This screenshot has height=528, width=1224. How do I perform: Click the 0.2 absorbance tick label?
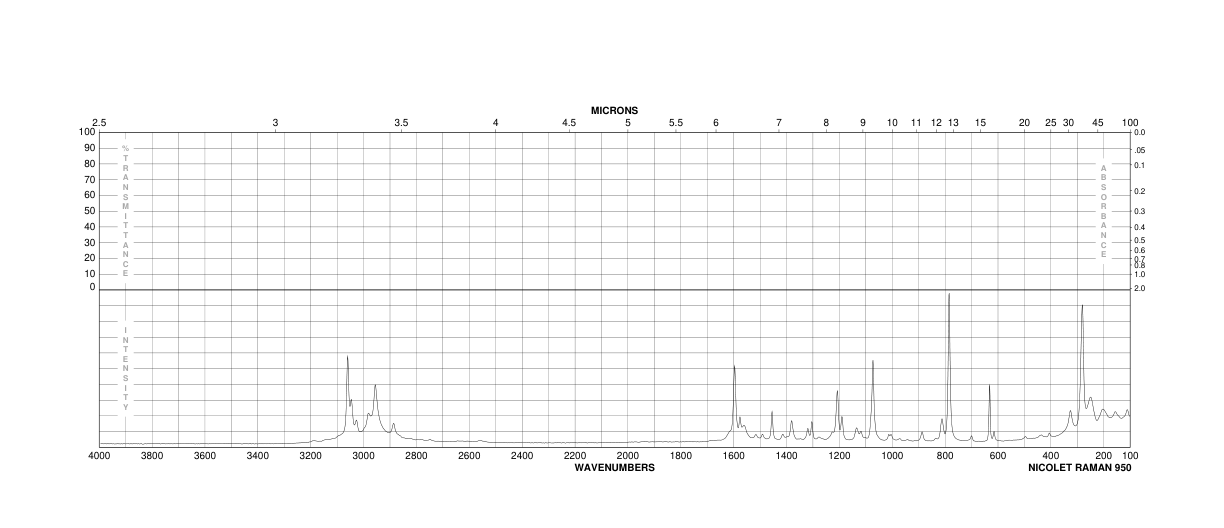(x=1140, y=191)
